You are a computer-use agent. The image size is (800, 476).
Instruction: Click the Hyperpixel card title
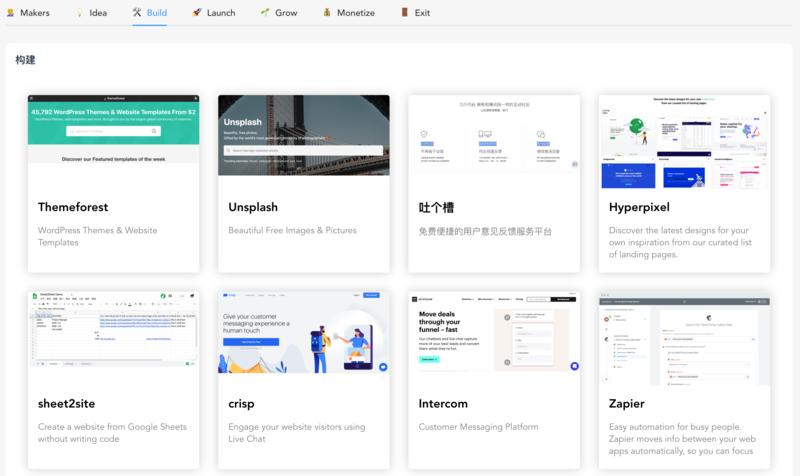coord(639,207)
